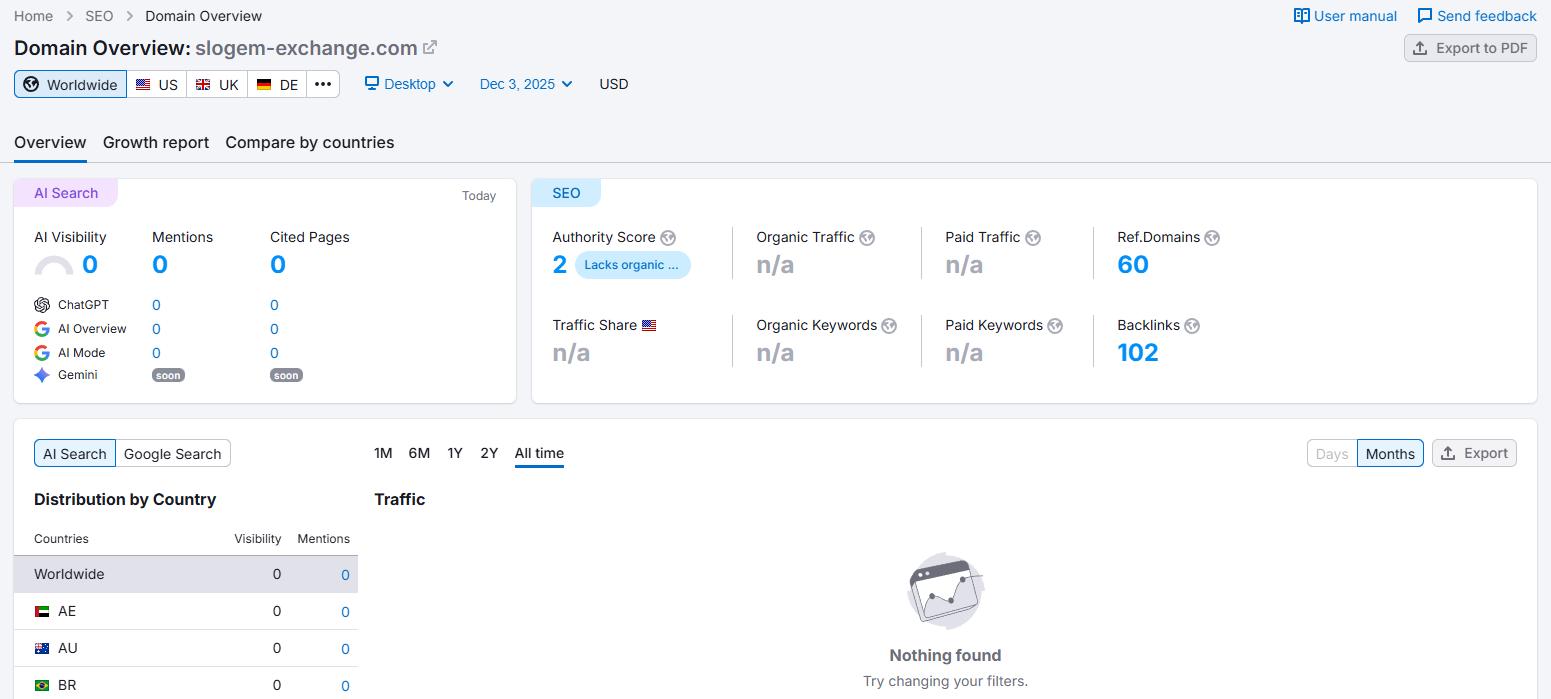Go to SEO breadcrumb
1551x699 pixels.
pos(99,16)
